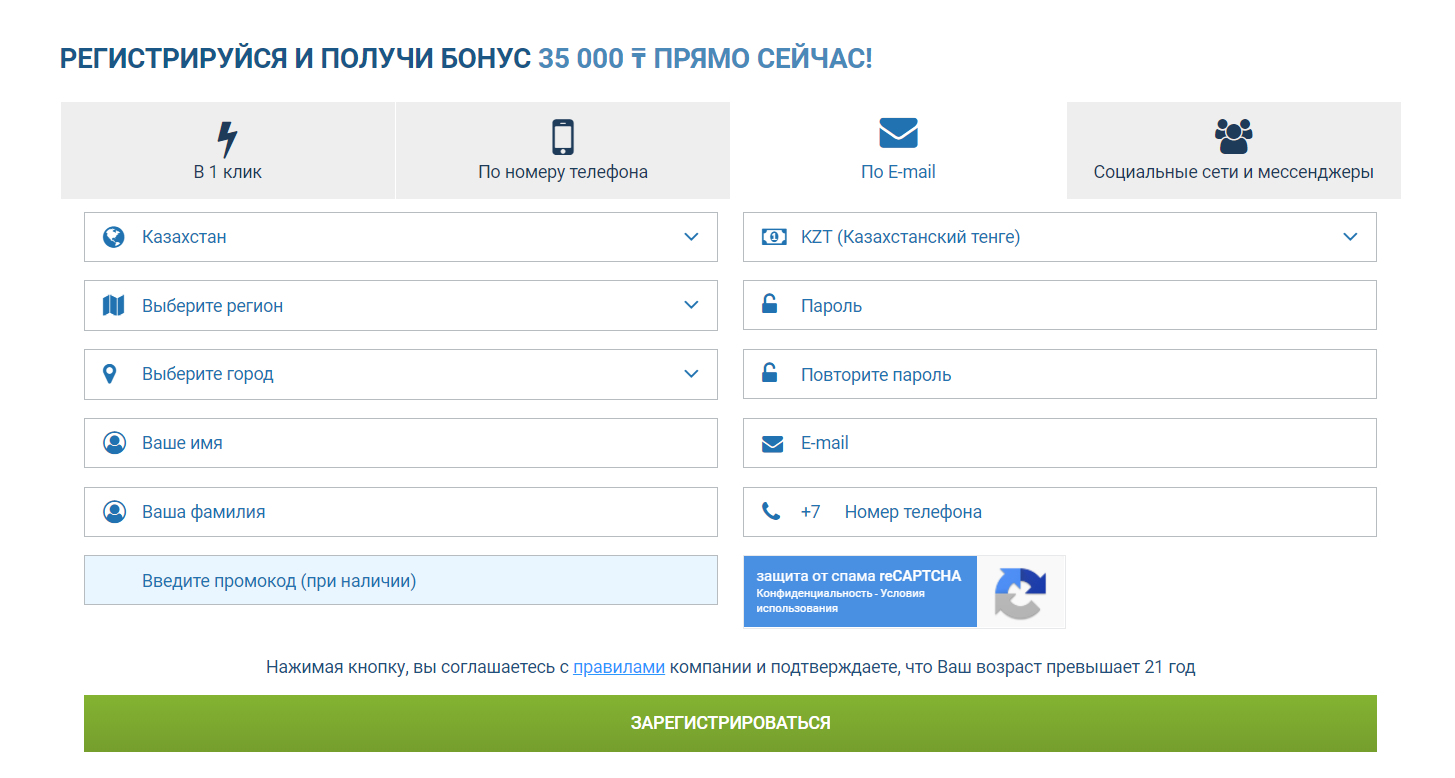Screen dimensions: 1455x778
Task: Open the Выберите регион dropdown
Action: [691, 305]
